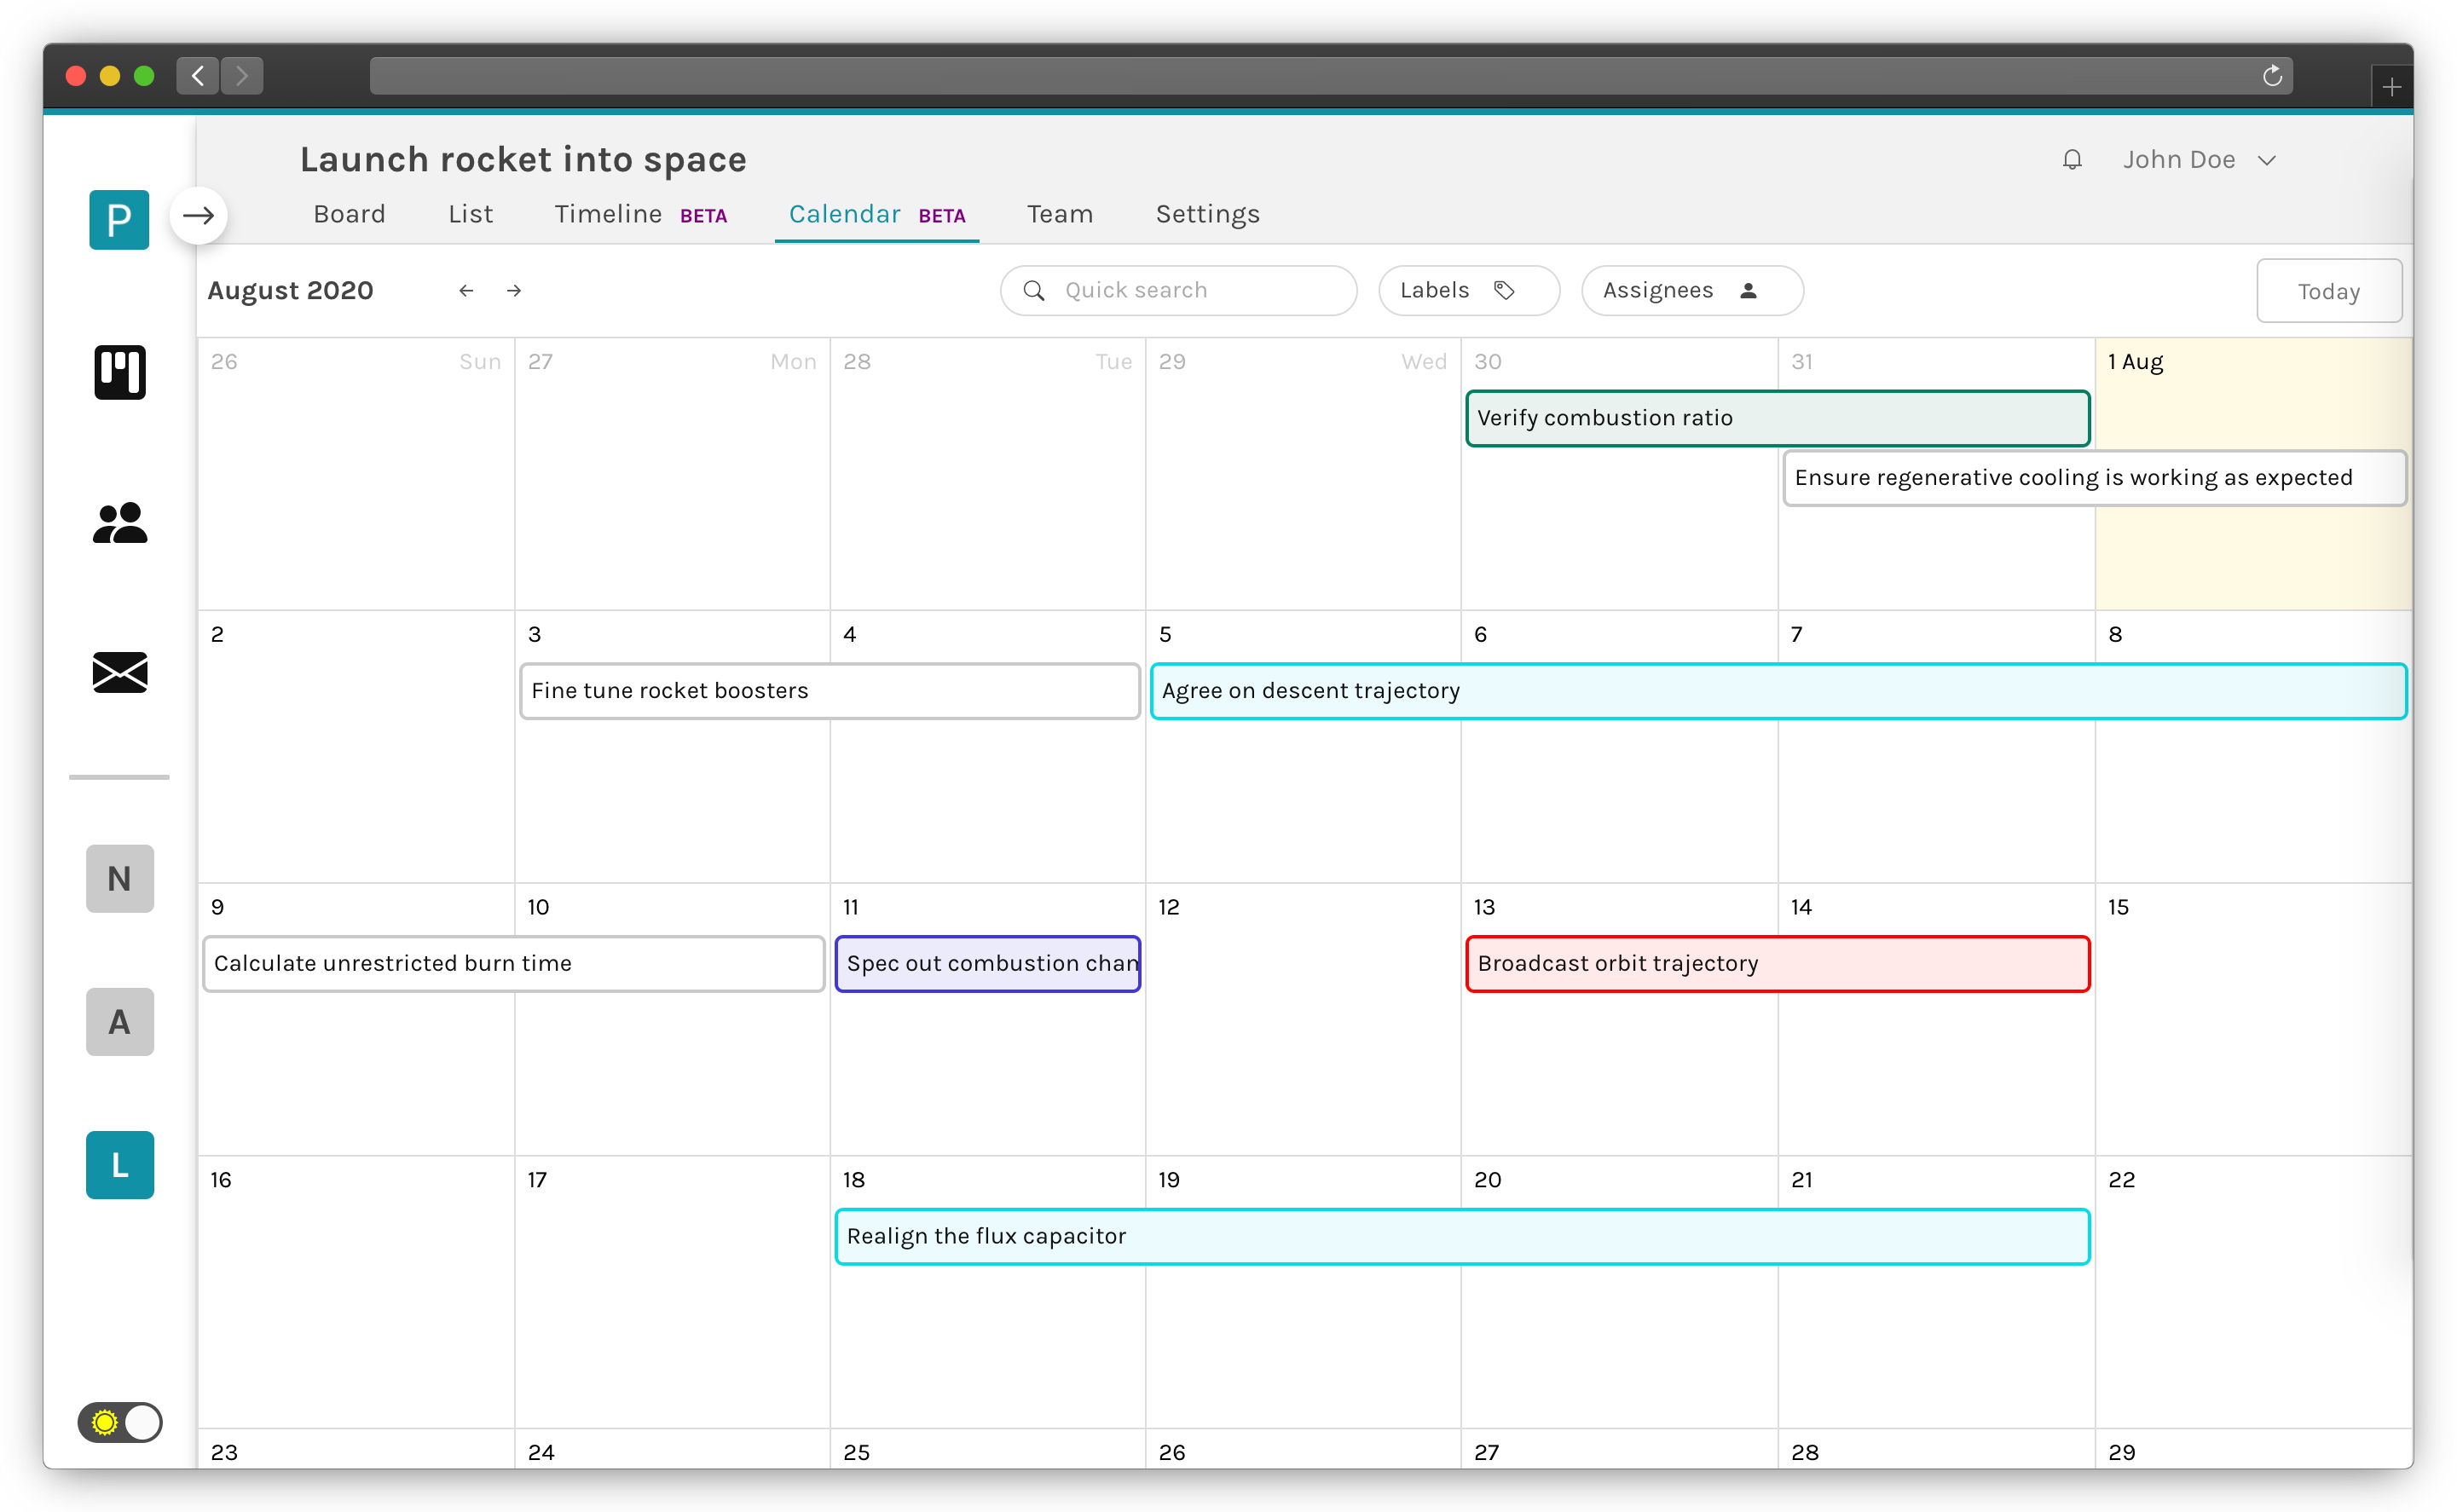Click the Today button
The height and width of the screenshot is (1512, 2457).
tap(2328, 292)
